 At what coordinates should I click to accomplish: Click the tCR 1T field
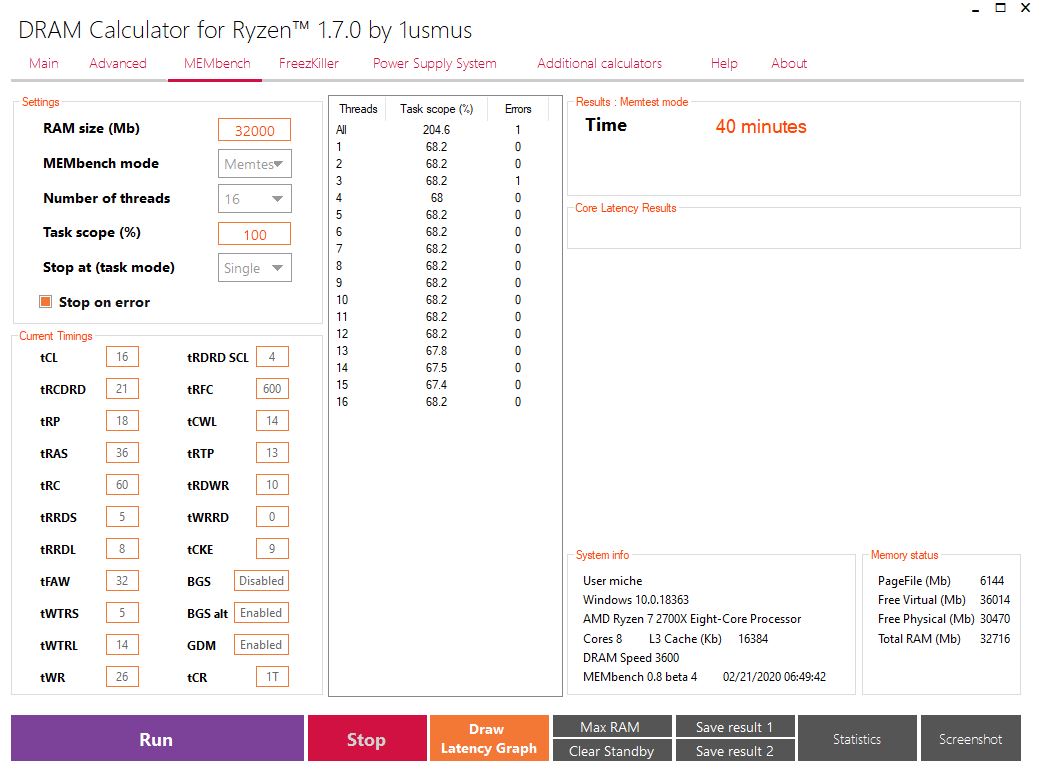(x=272, y=676)
